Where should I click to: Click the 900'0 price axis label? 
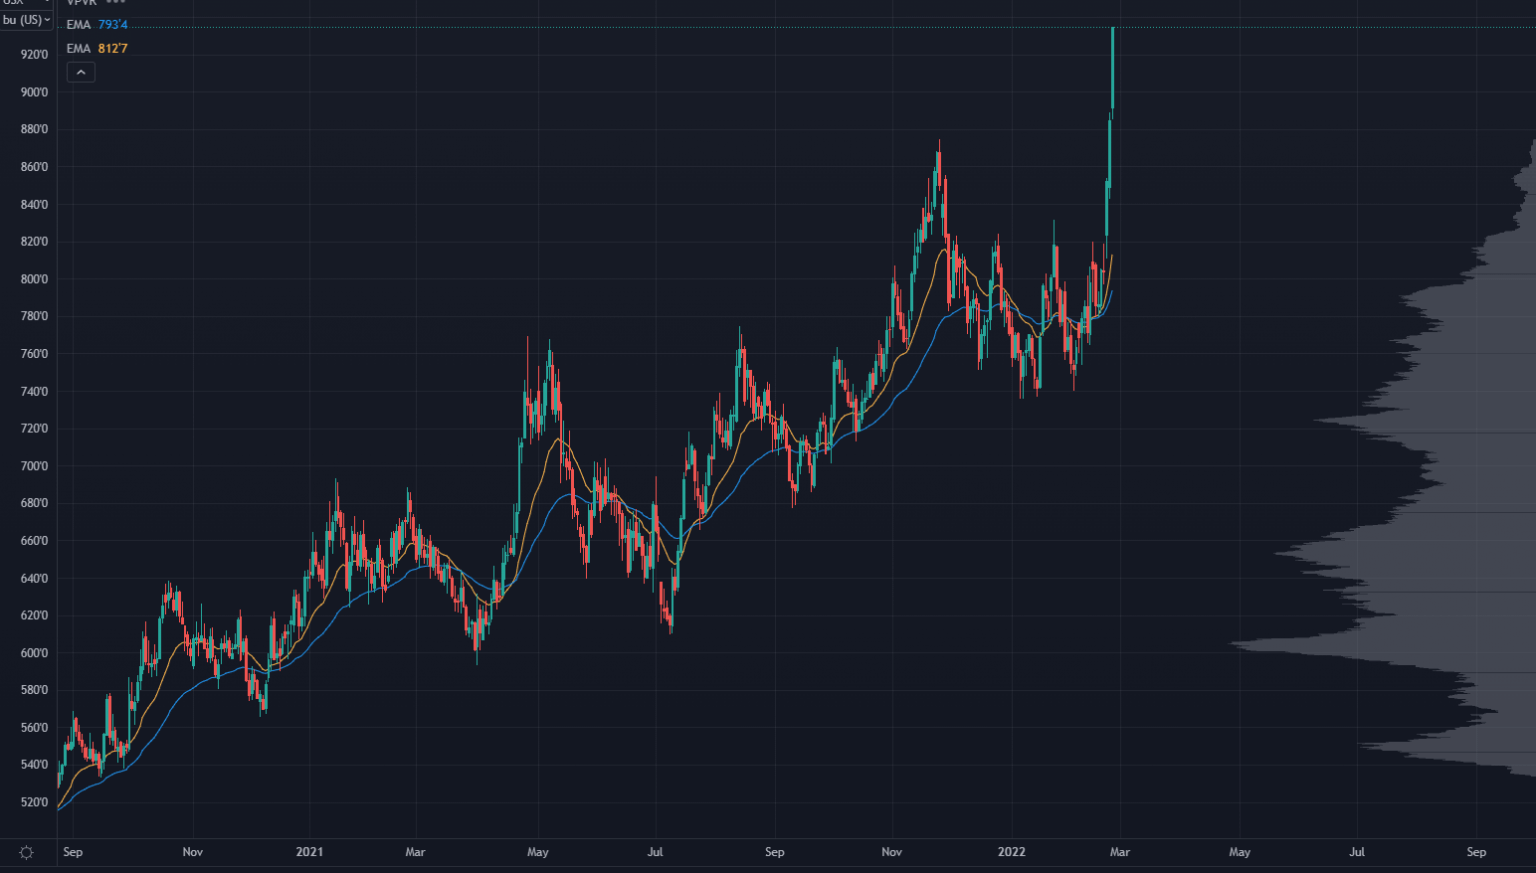34,92
